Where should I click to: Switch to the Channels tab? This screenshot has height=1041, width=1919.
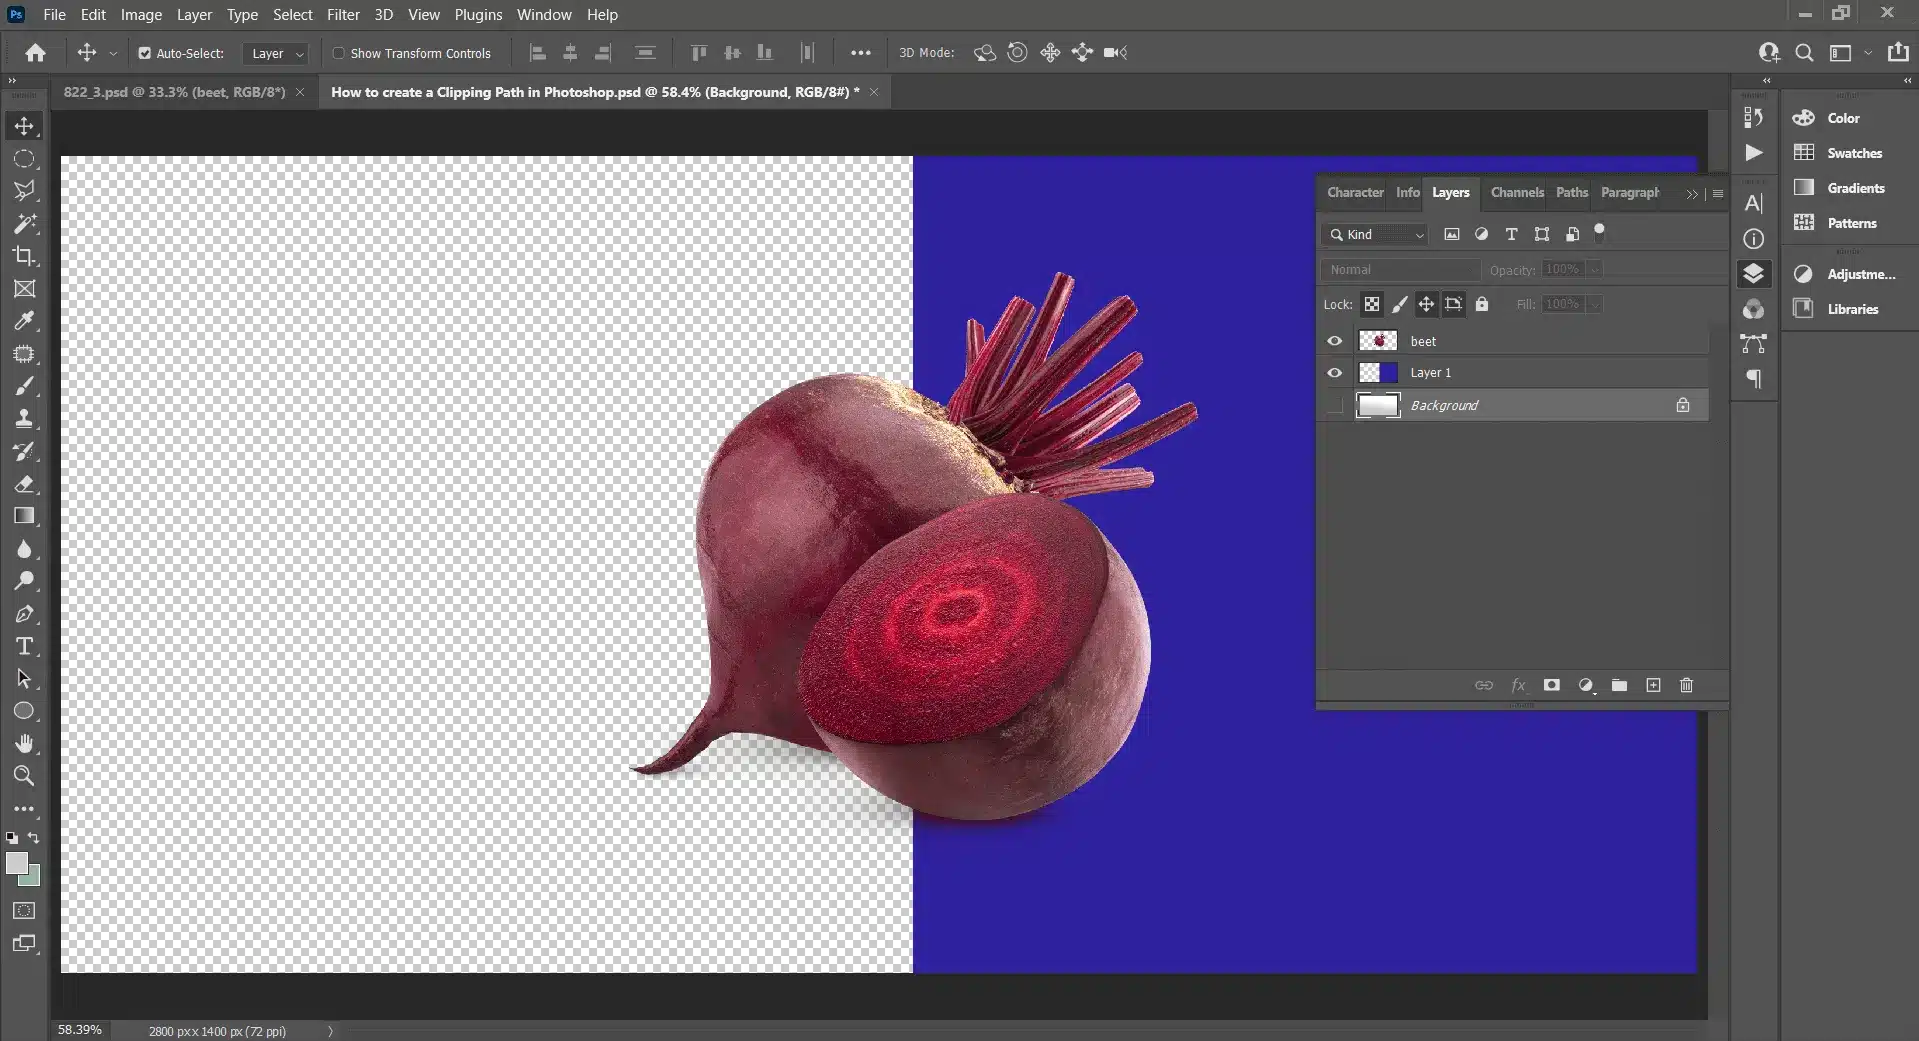pos(1516,192)
